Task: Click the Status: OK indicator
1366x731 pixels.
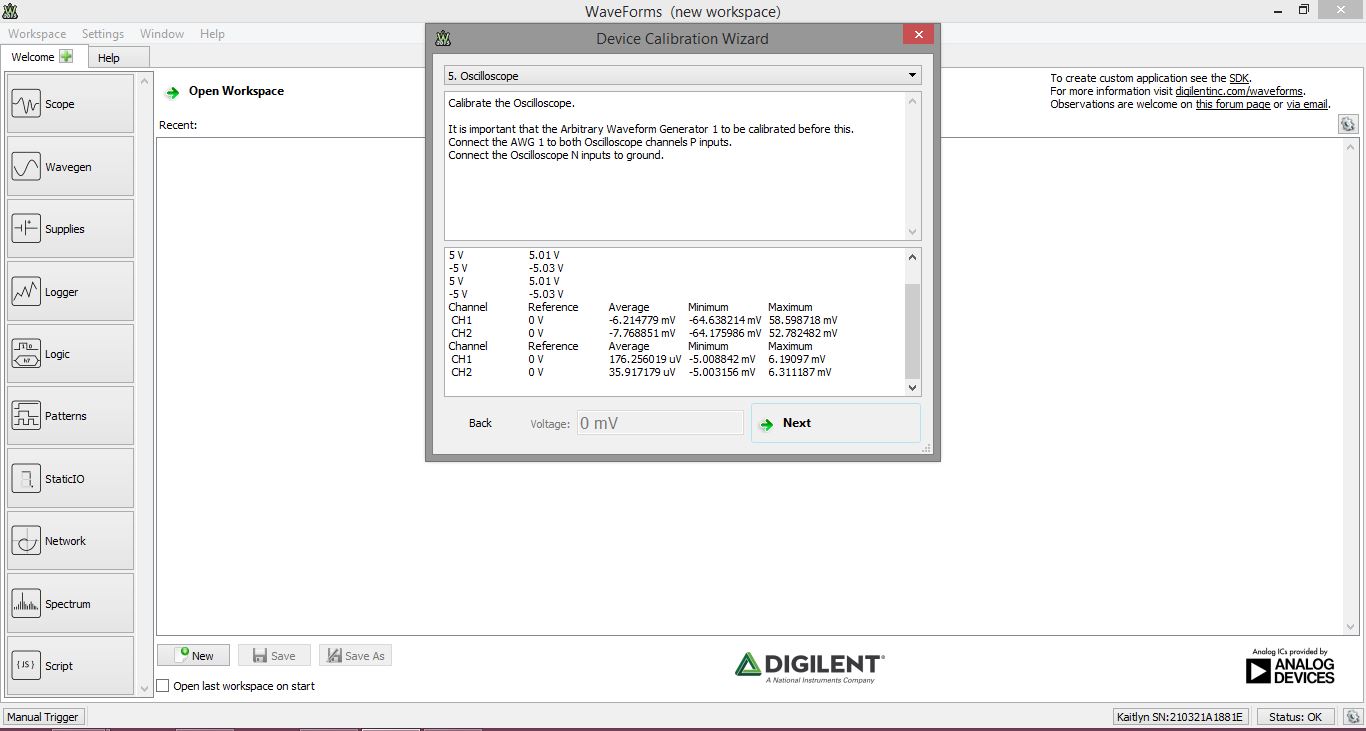Action: point(1295,717)
